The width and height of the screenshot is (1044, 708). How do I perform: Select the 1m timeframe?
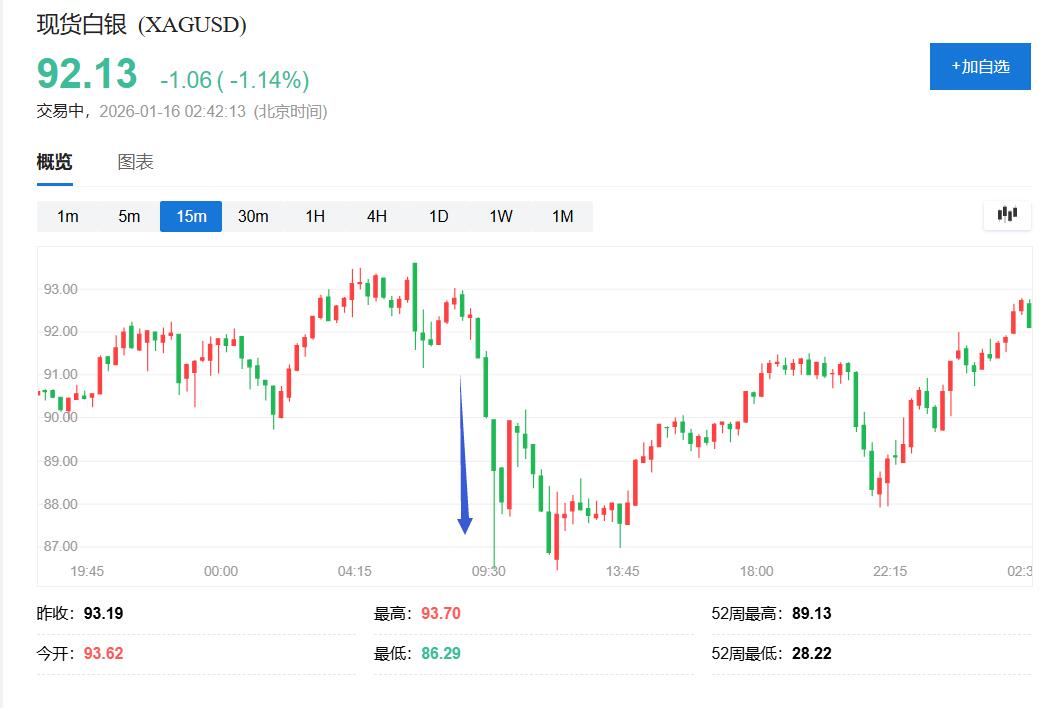(68, 216)
